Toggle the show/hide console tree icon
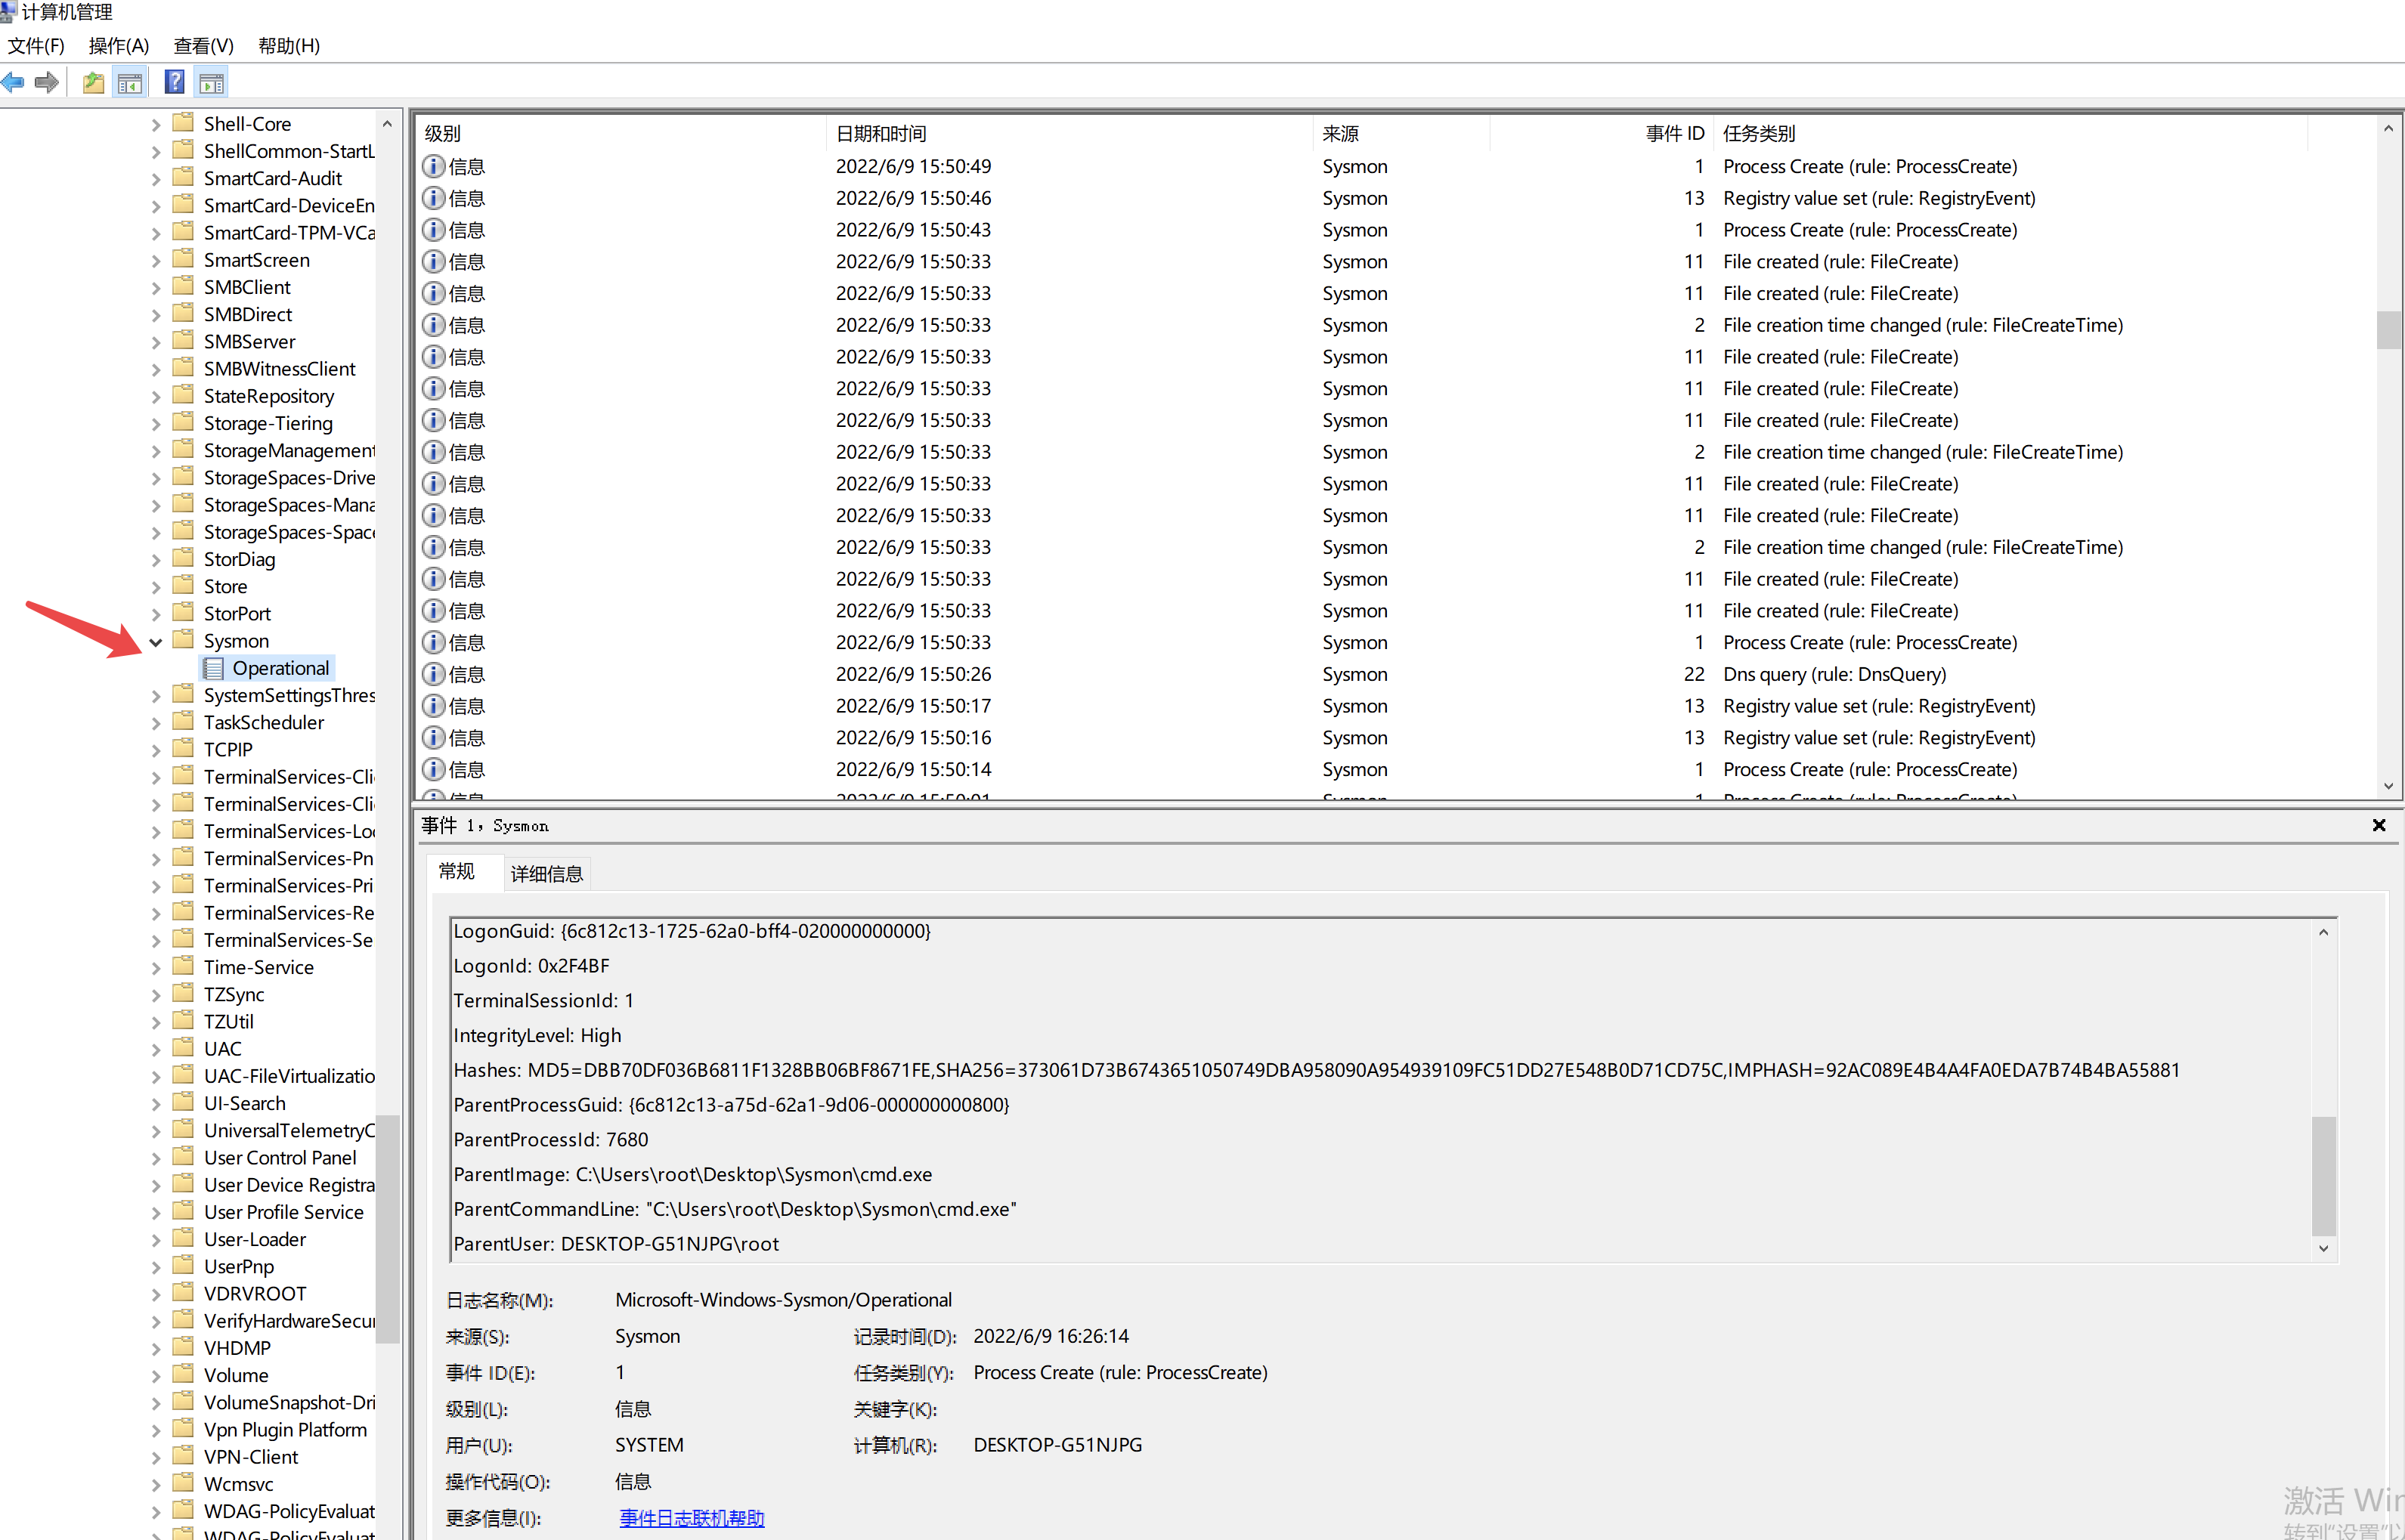The width and height of the screenshot is (2405, 1540). click(130, 82)
